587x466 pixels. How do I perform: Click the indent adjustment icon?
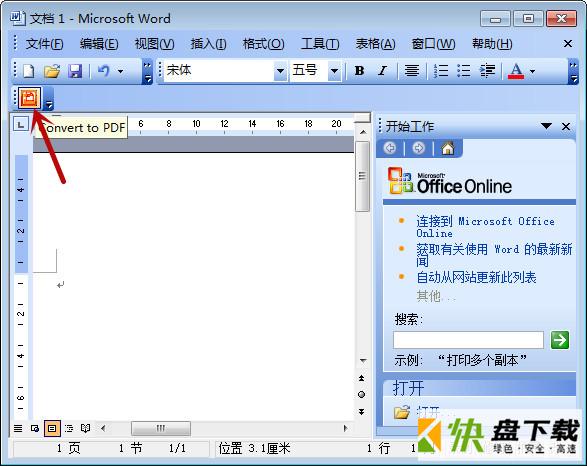[487, 70]
